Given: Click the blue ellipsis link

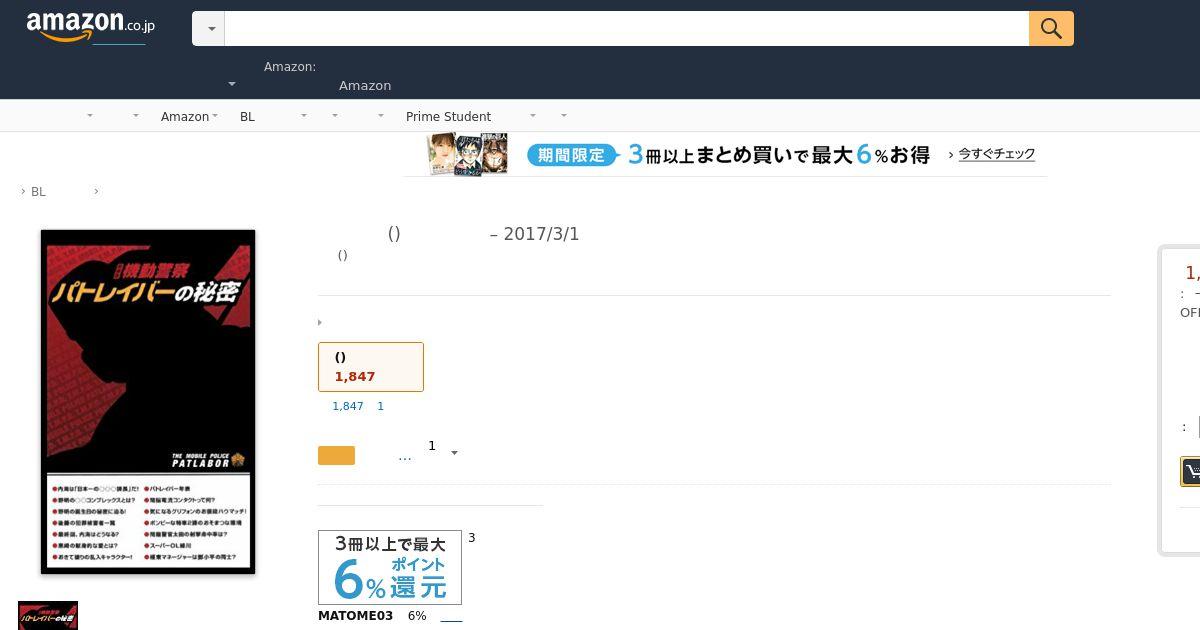Looking at the screenshot, I should coord(405,457).
